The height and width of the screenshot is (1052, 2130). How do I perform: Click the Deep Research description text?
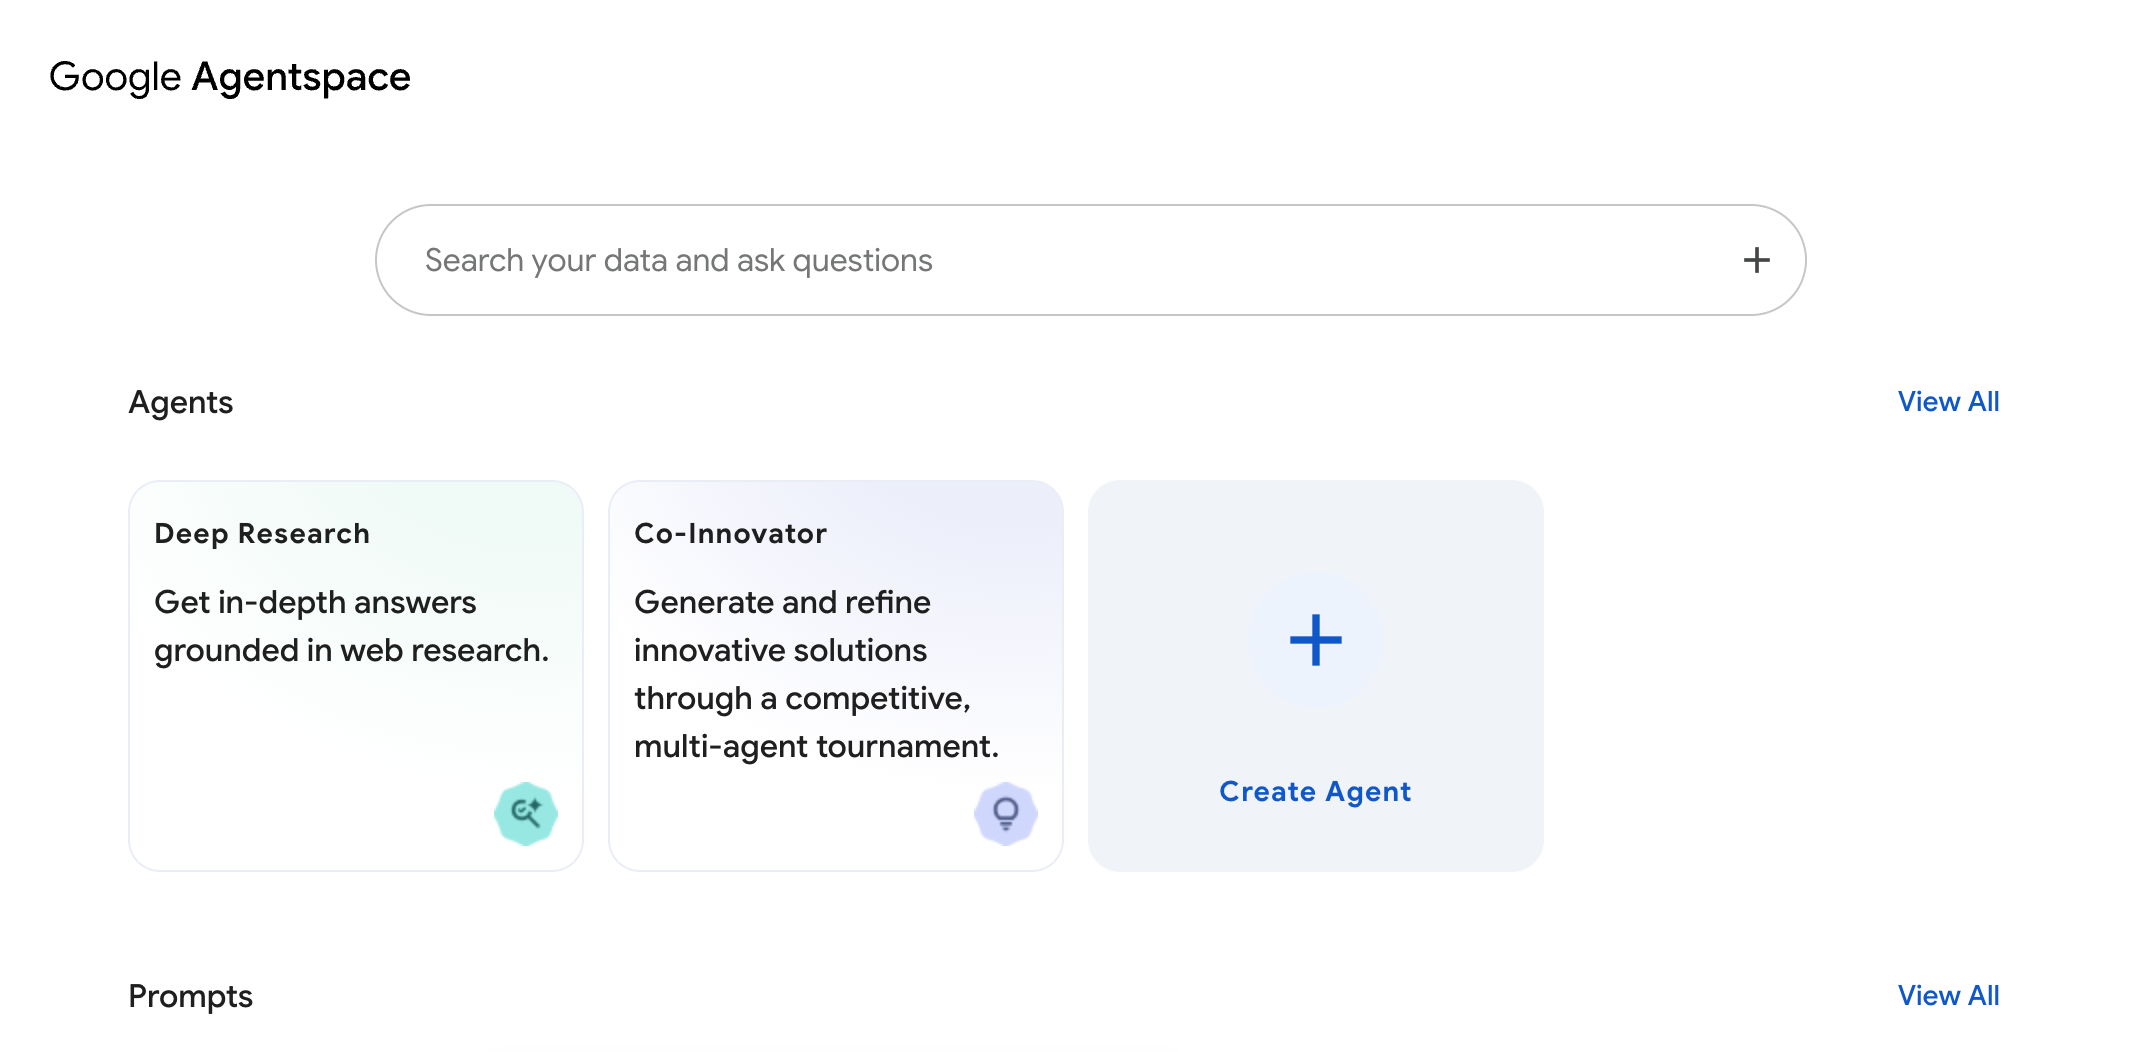(x=352, y=626)
